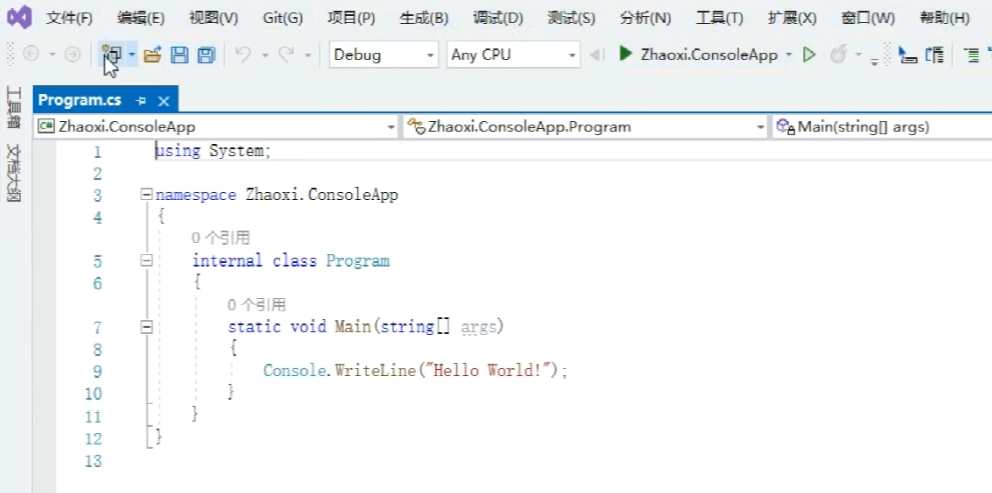Open the Main(string[] args) member dropdown

[882, 127]
